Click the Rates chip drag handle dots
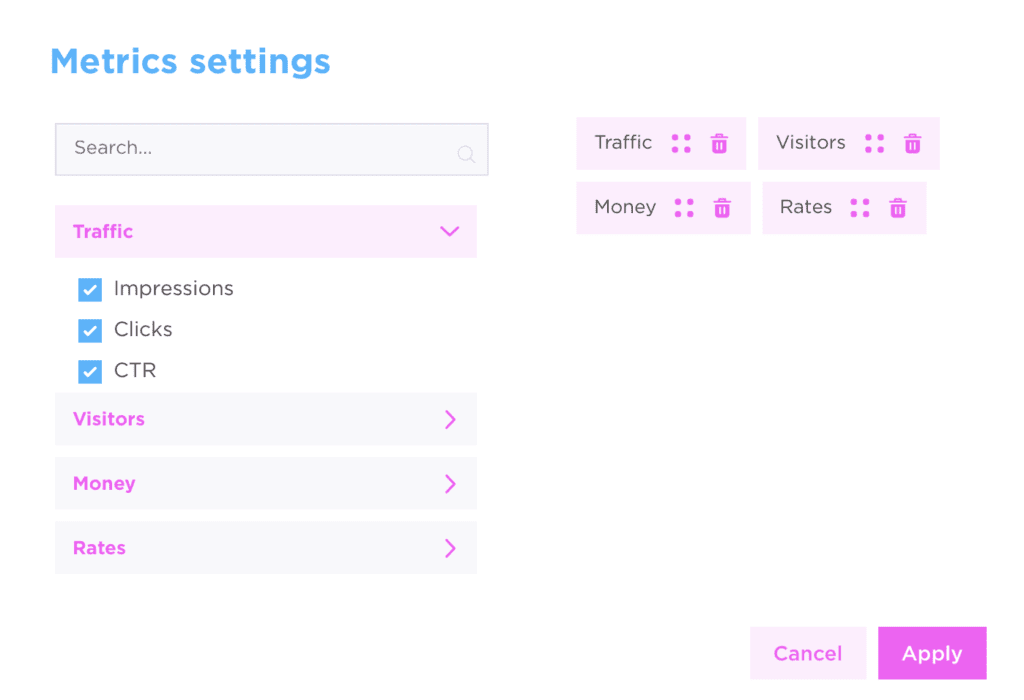The image size is (1024, 700). pos(860,208)
